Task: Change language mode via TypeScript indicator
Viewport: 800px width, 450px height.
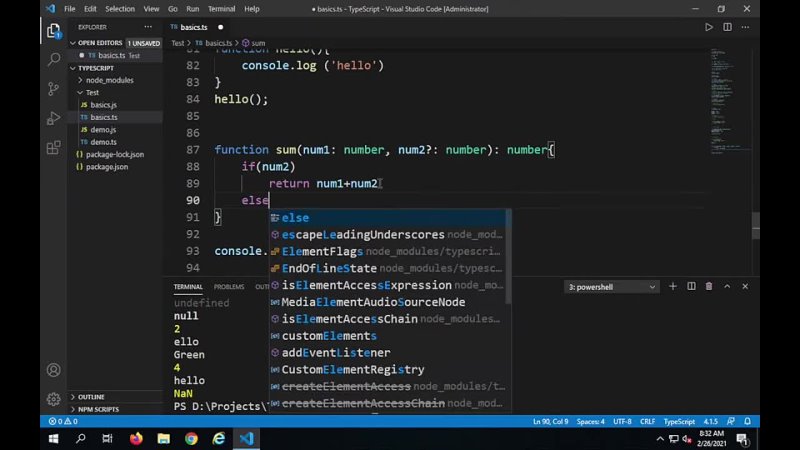Action: 679,421
